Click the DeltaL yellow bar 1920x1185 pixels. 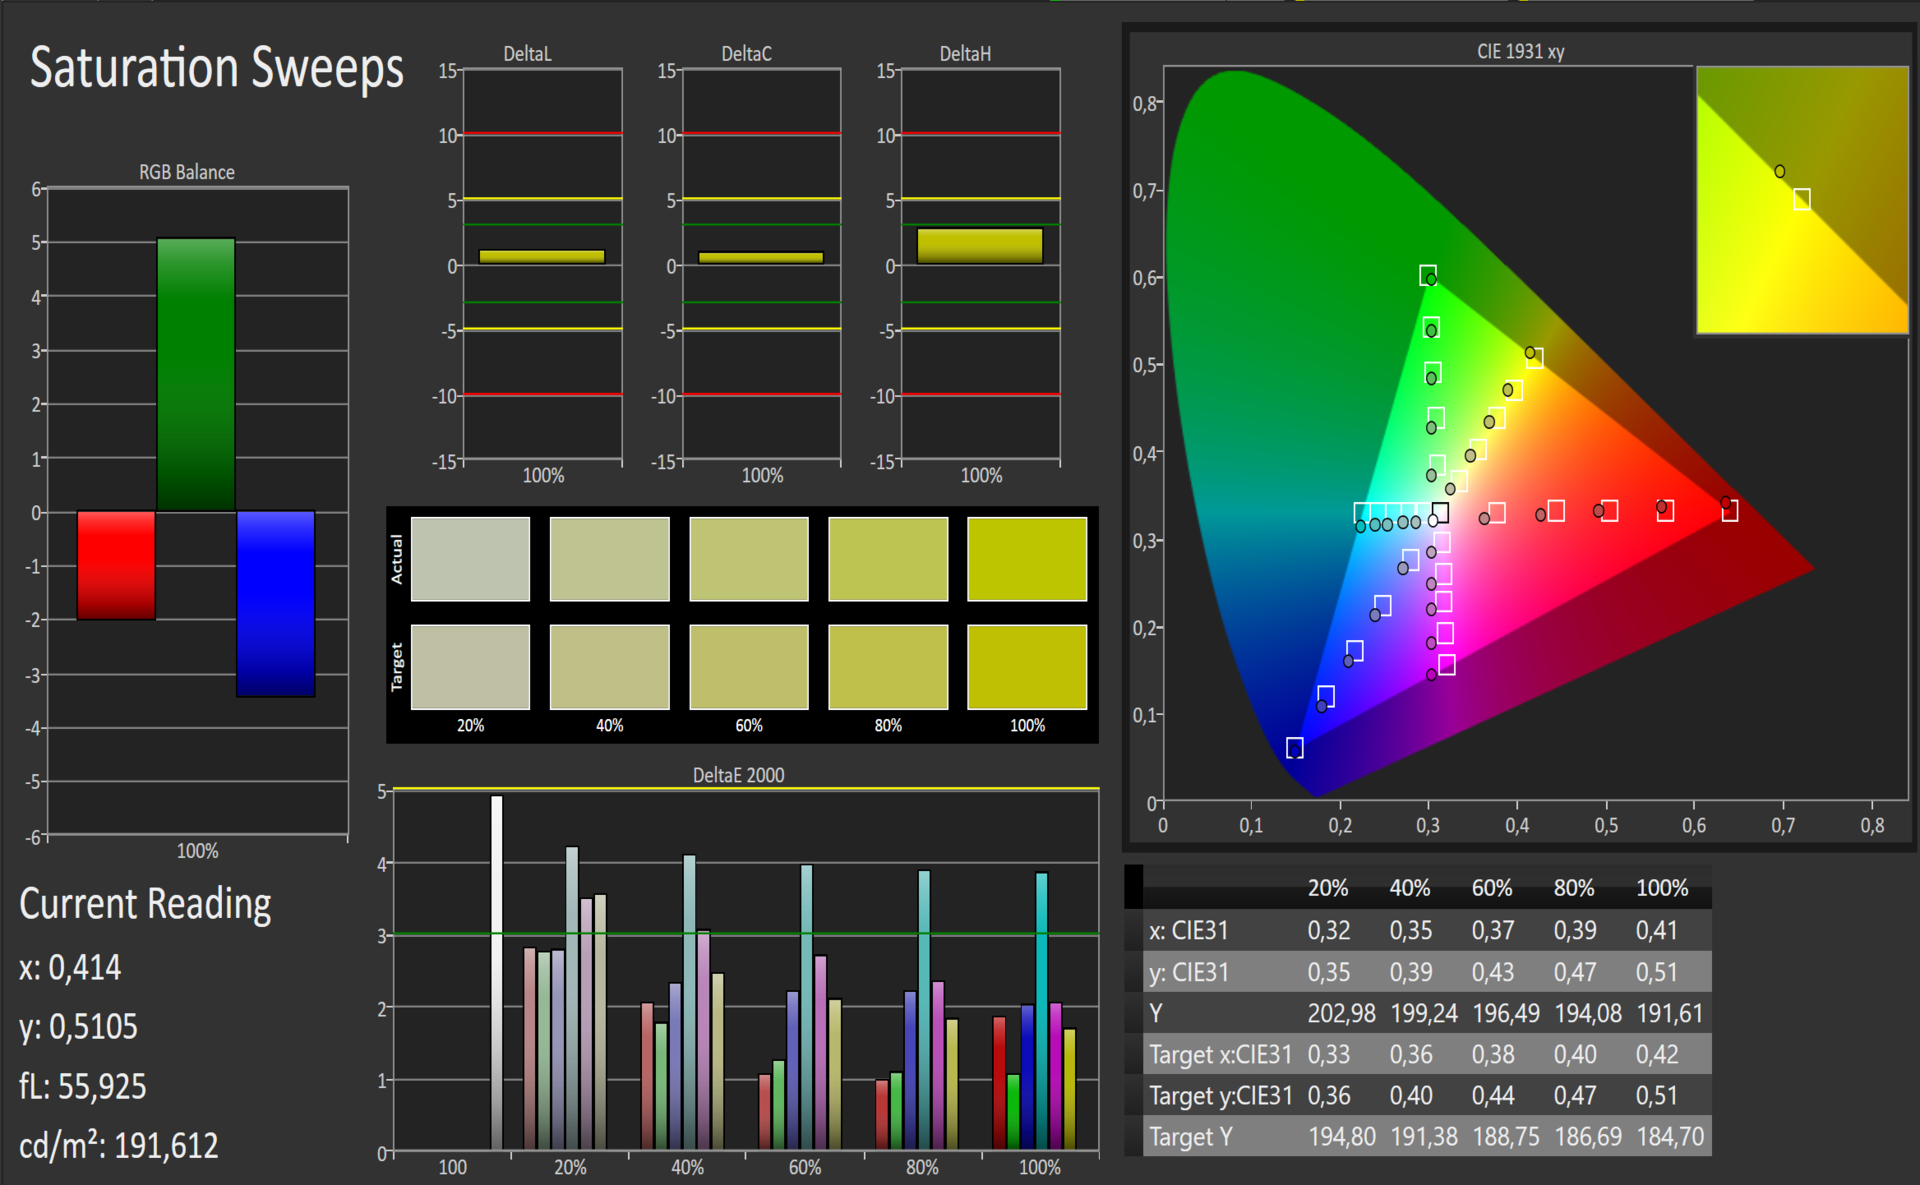(542, 257)
